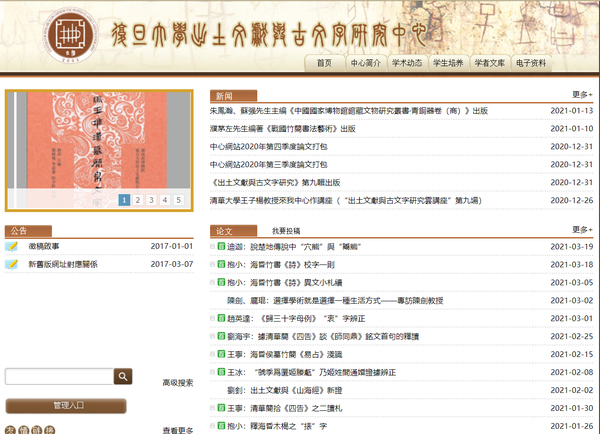Image resolution: width=600 pixels, height=434 pixels.
Task: Switch carousel to slide 2
Action: pyautogui.click(x=138, y=200)
